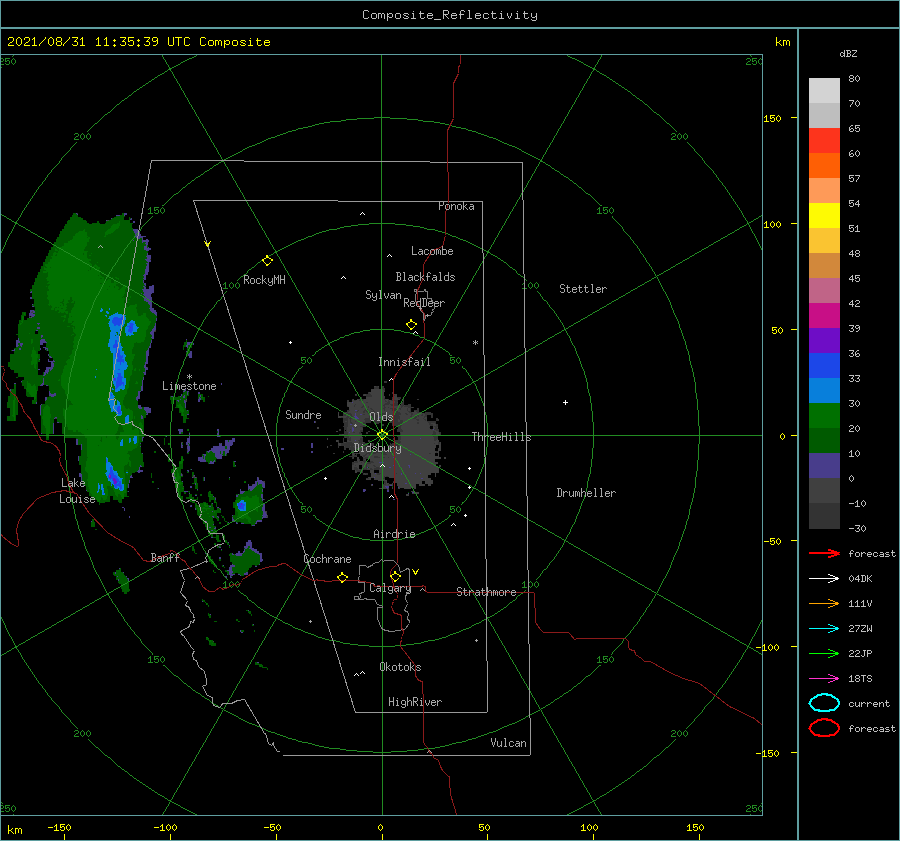The image size is (900, 841).
Task: Select the ThreeHills label
Action: pos(502,437)
